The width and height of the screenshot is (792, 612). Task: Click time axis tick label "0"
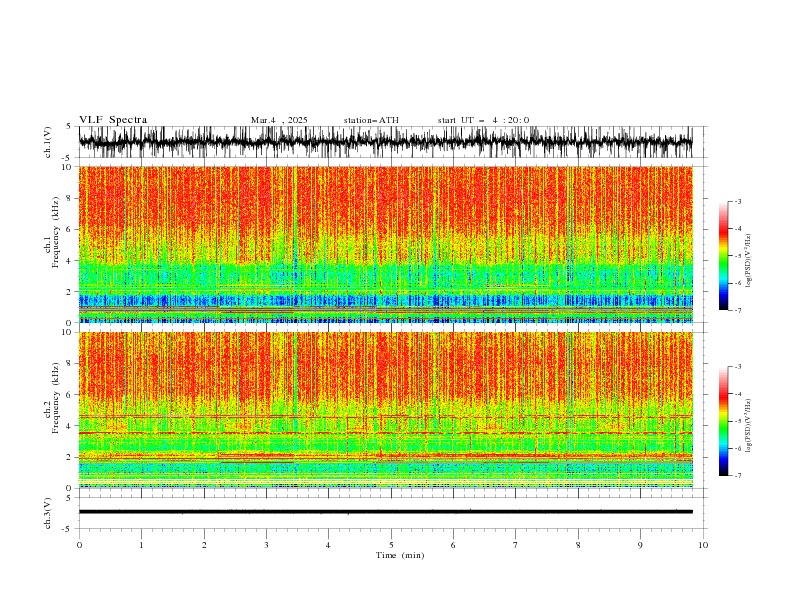pos(79,545)
